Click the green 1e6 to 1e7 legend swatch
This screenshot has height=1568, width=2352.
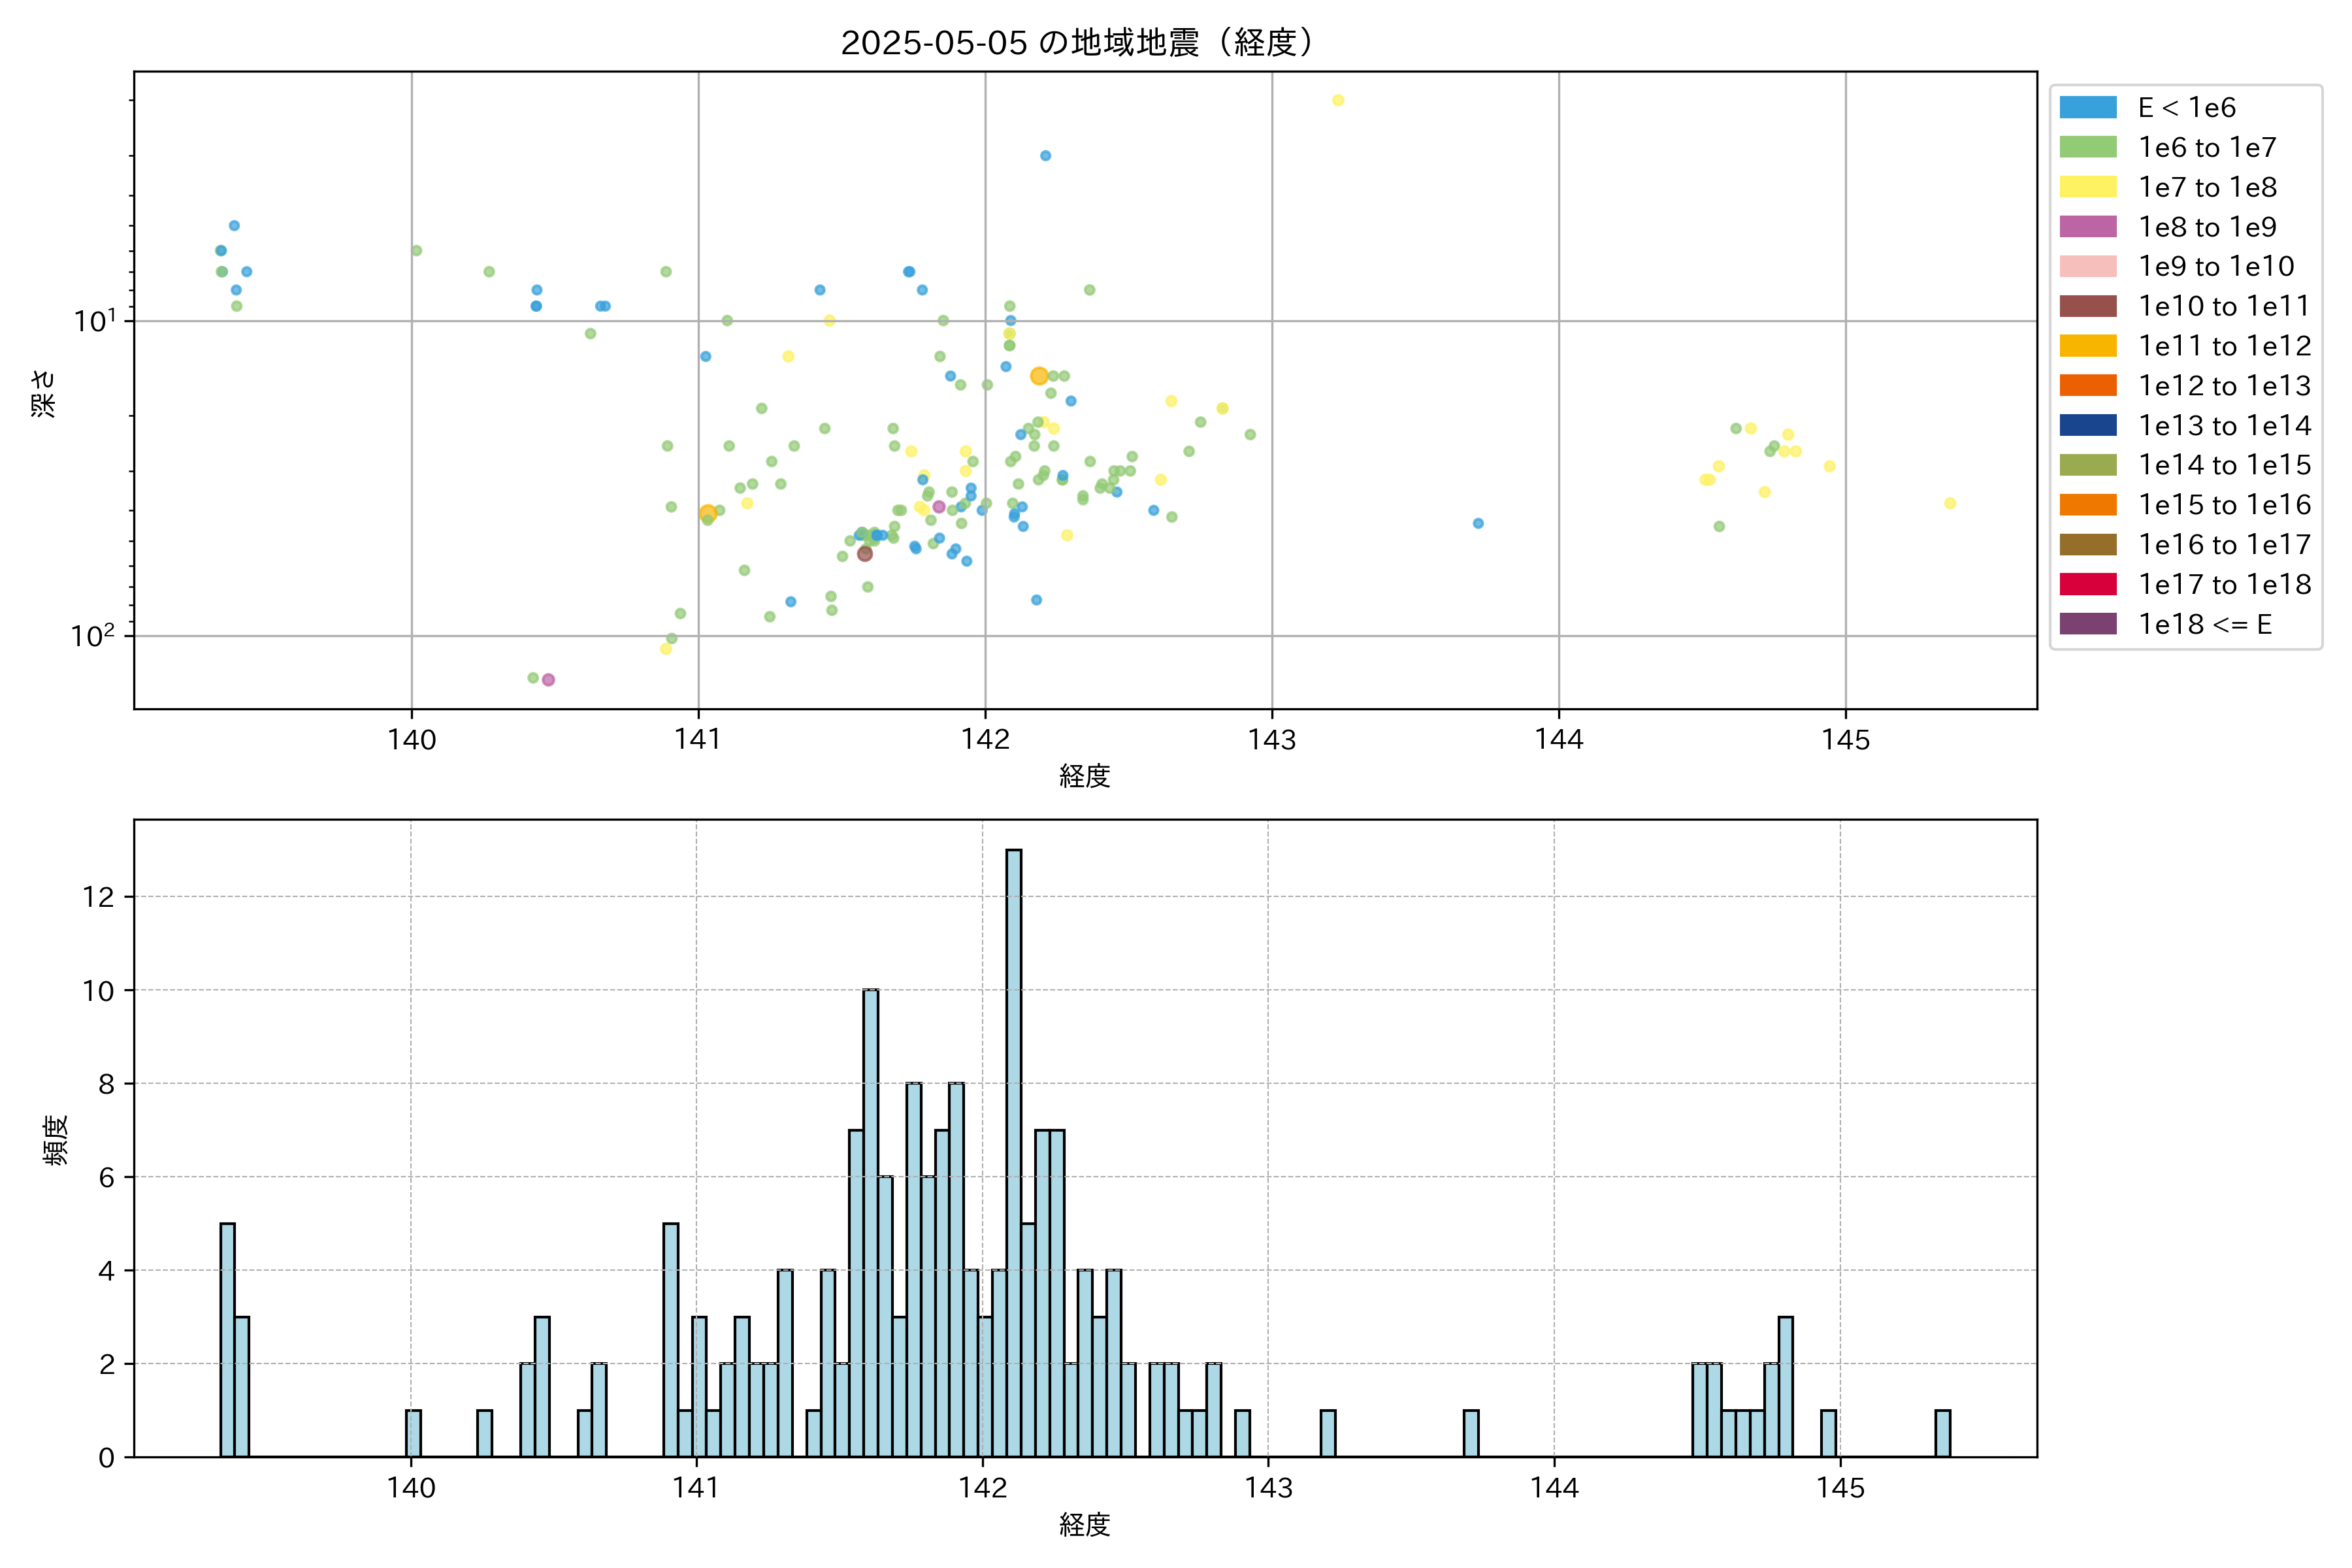click(2087, 147)
